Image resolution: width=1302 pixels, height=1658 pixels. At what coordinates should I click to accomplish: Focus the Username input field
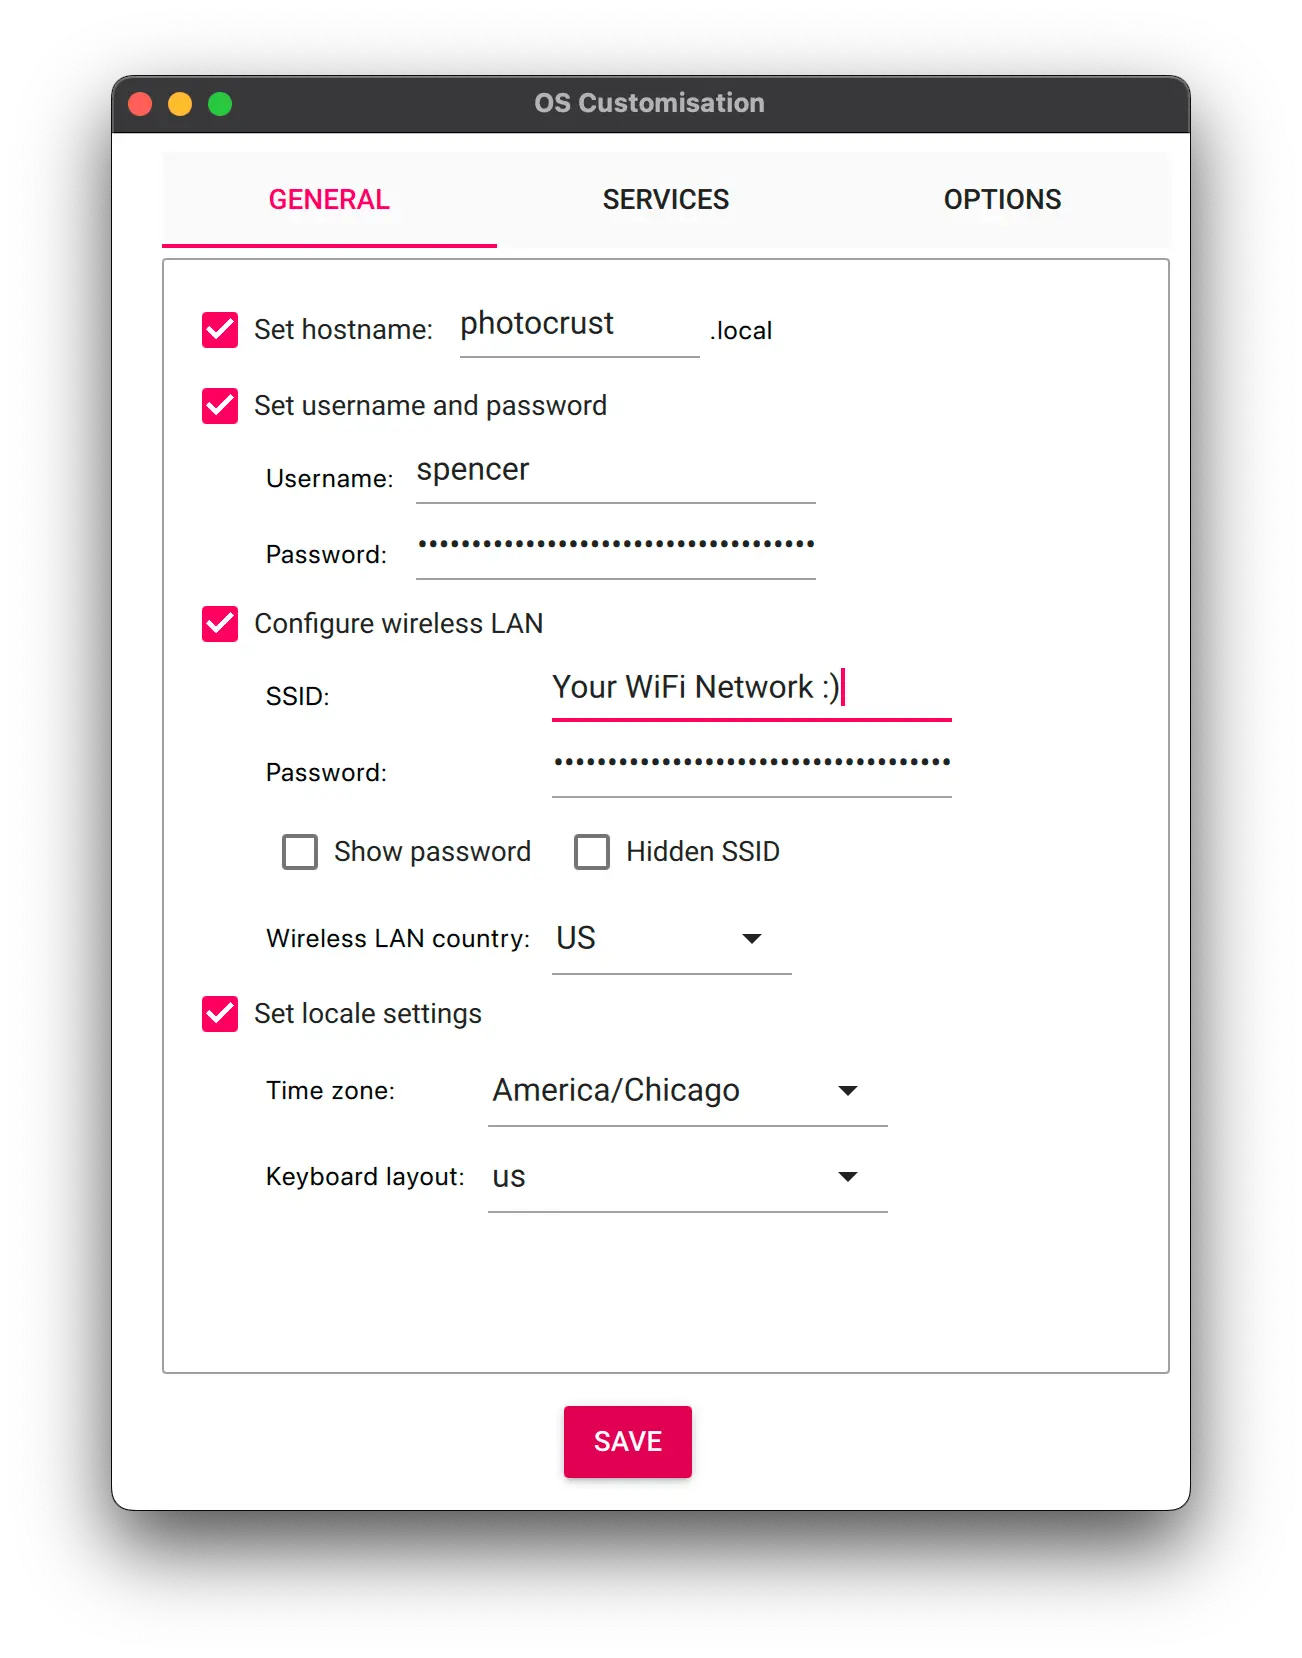(x=615, y=472)
